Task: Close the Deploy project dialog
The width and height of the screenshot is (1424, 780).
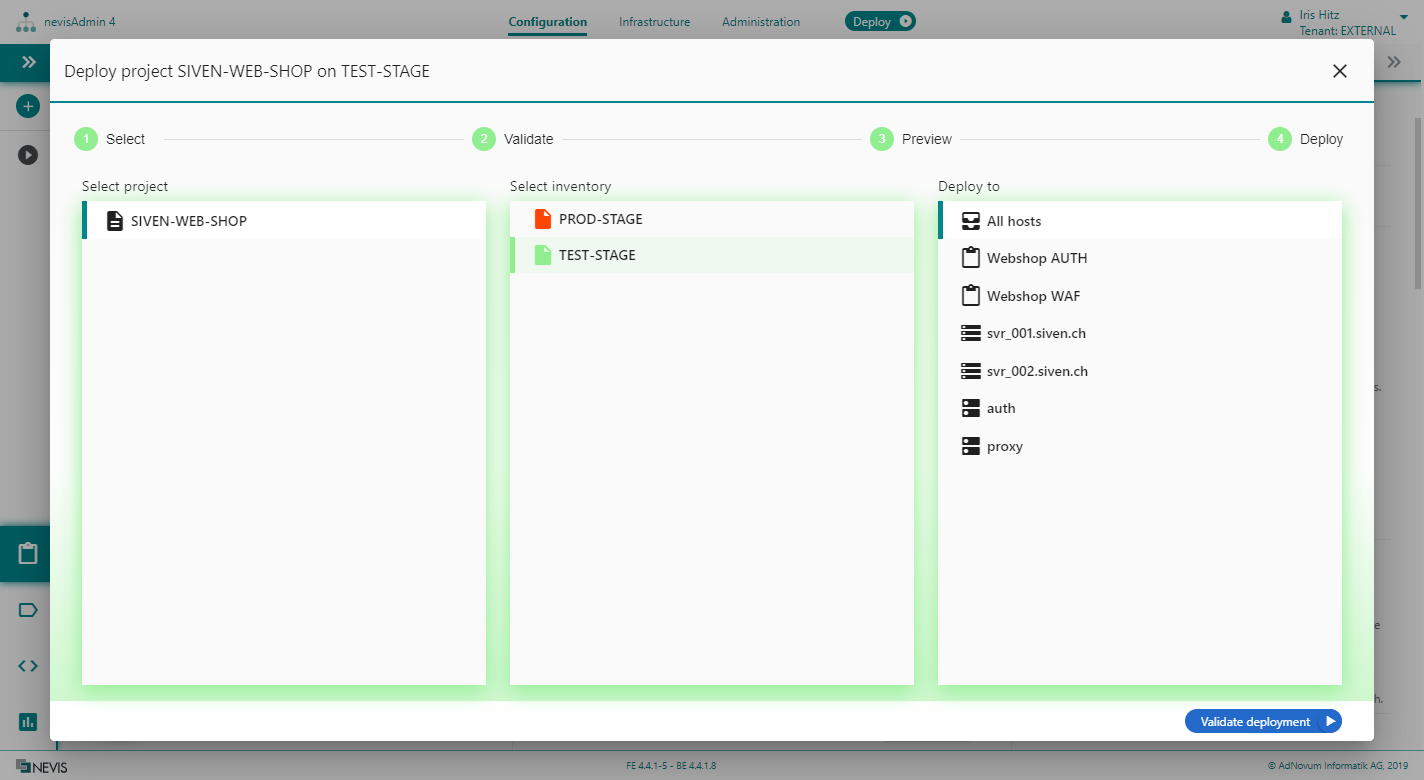Action: (x=1340, y=70)
